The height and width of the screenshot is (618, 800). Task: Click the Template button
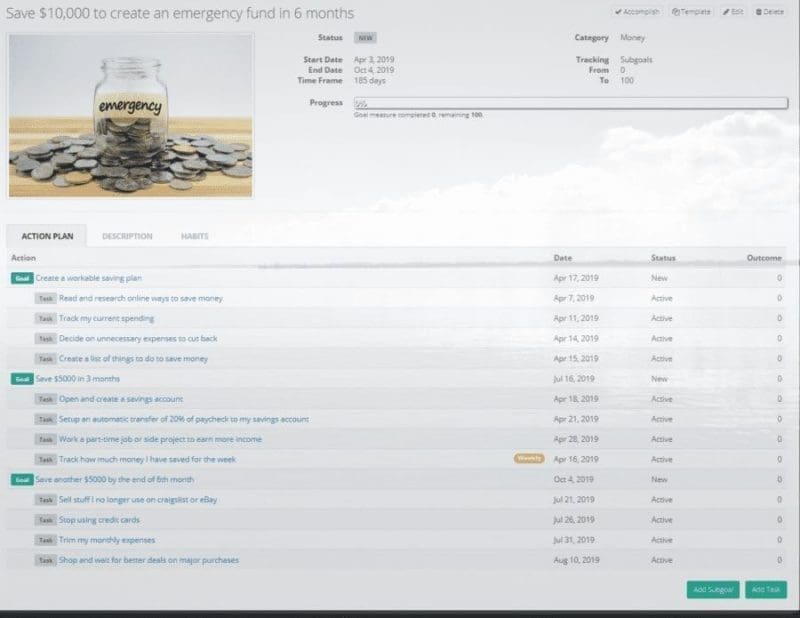[x=691, y=12]
